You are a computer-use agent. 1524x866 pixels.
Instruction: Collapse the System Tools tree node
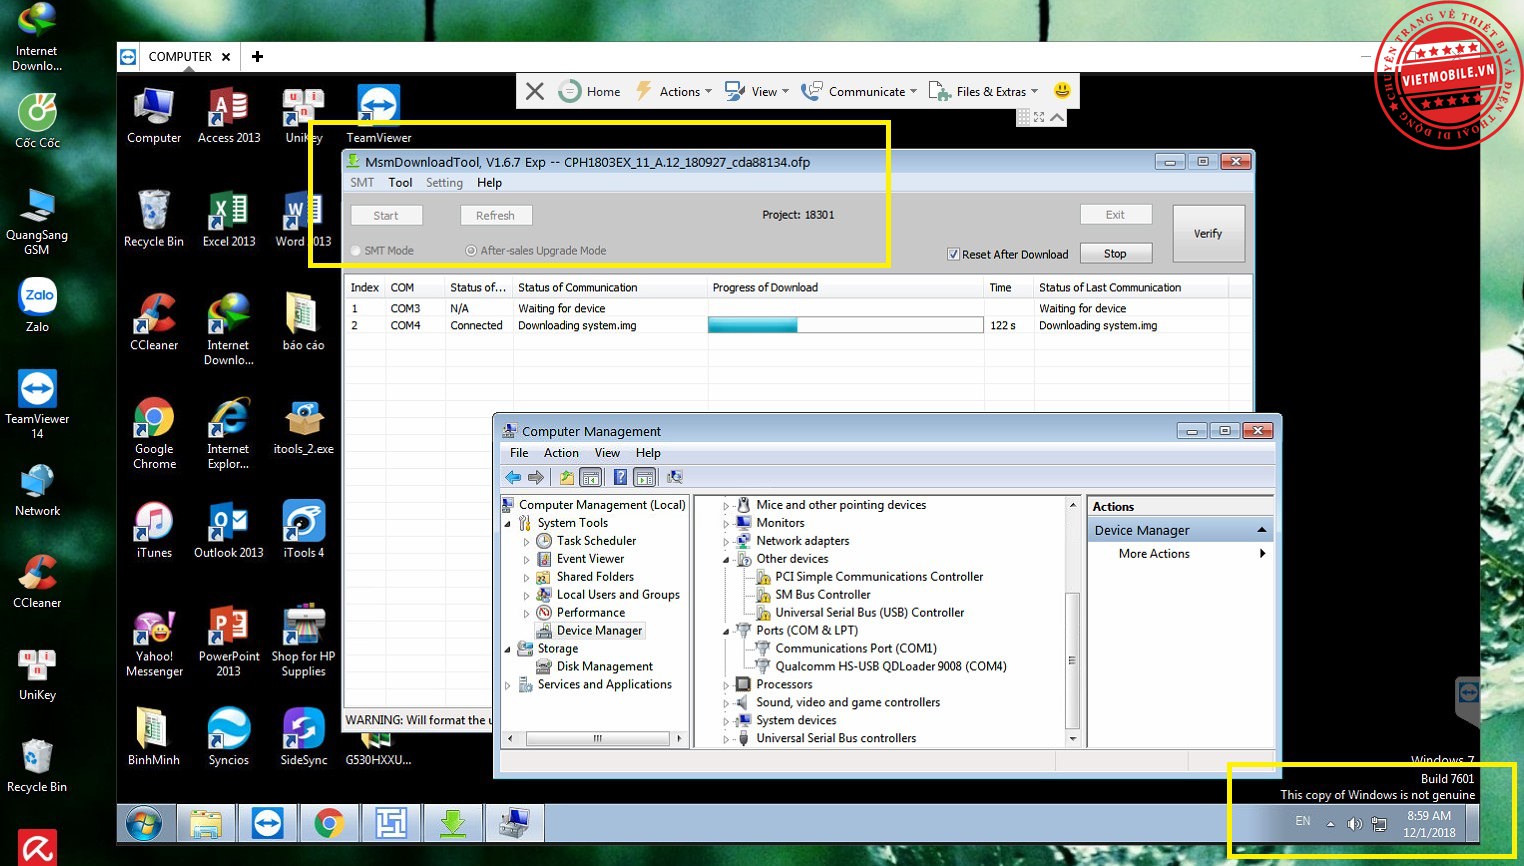click(508, 523)
